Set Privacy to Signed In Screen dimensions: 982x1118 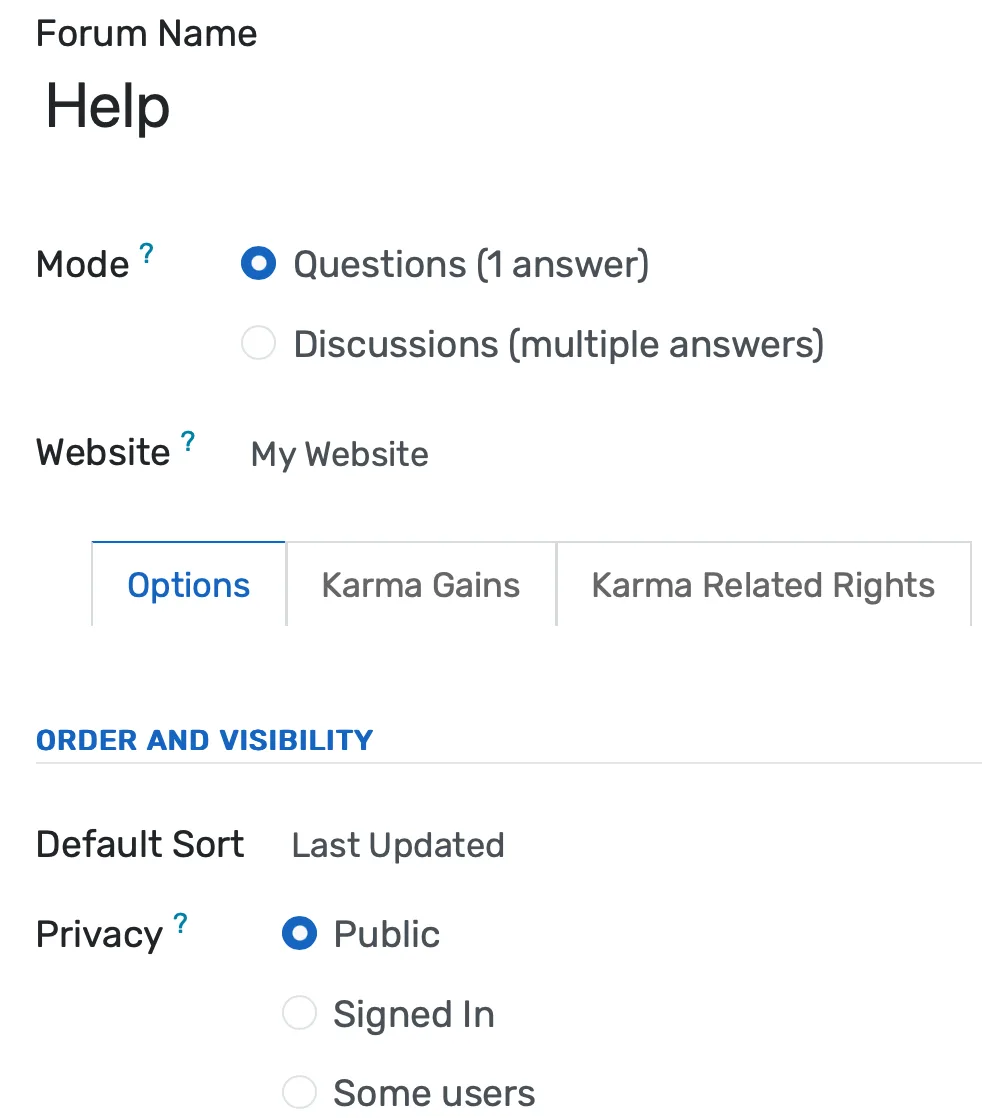pos(299,1013)
